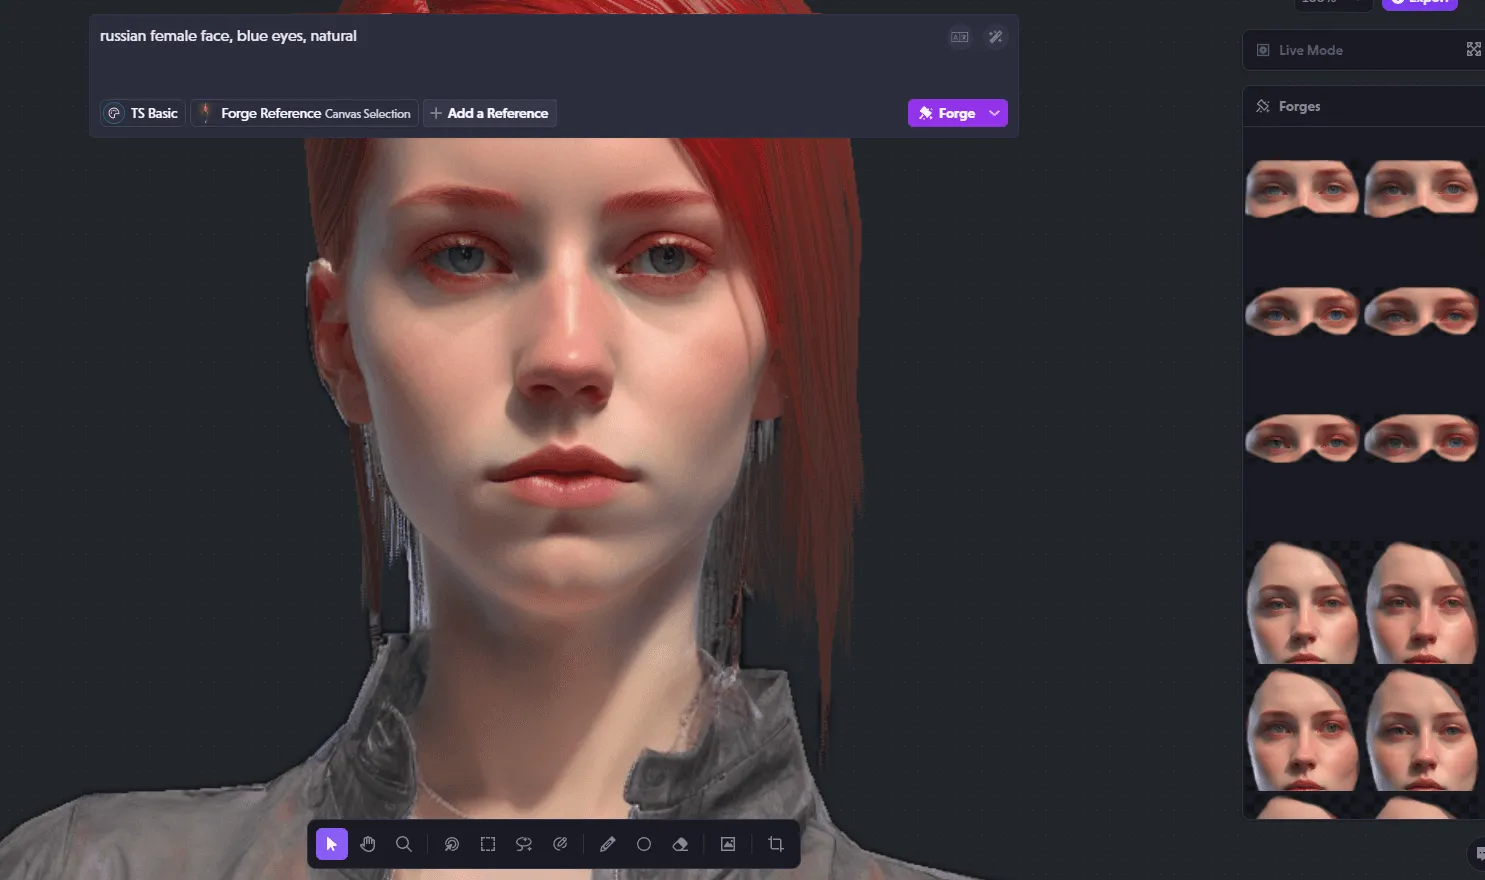Click the insert image tool
Image resolution: width=1485 pixels, height=880 pixels.
pos(728,844)
